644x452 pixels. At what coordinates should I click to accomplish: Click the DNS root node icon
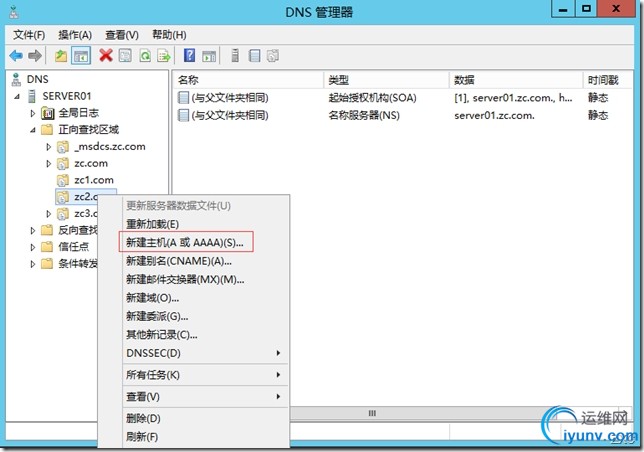click(x=16, y=79)
